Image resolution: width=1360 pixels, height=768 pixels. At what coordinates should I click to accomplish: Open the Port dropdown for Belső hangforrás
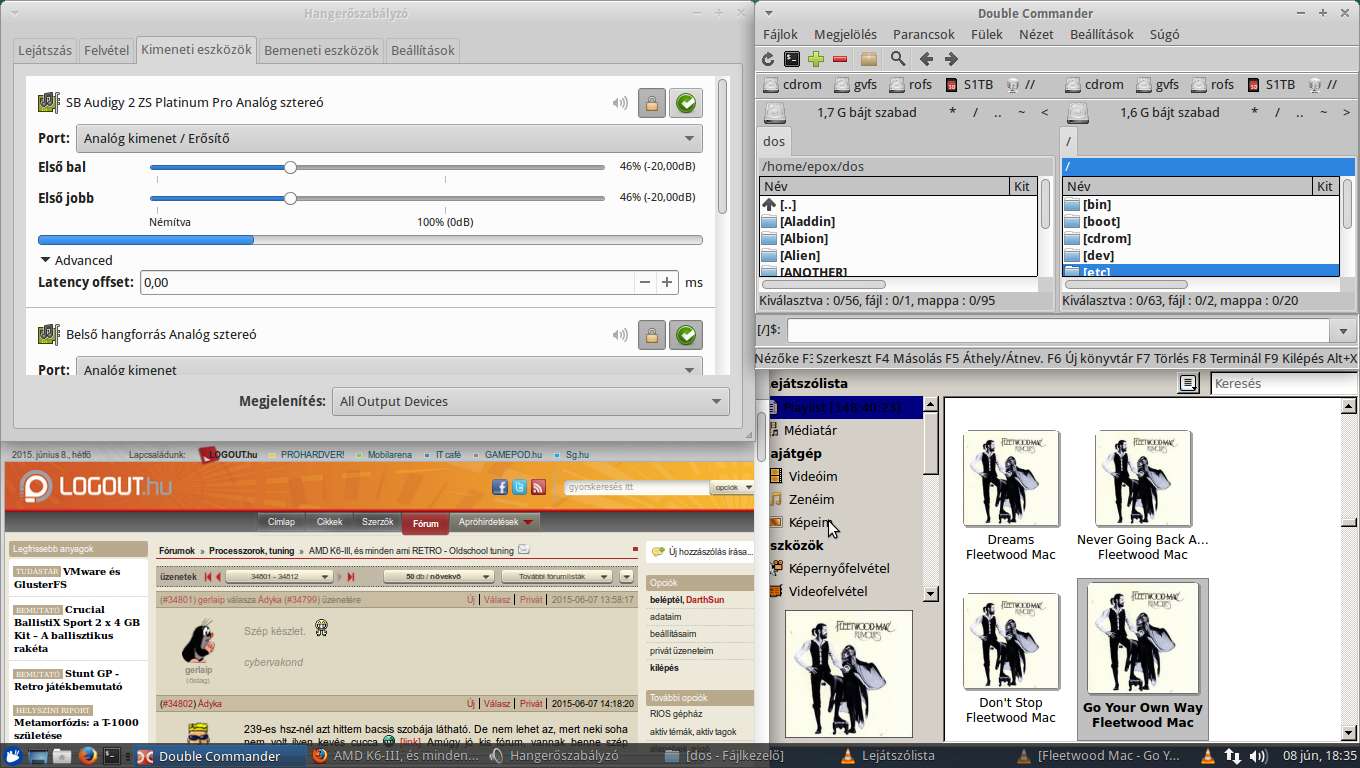389,367
